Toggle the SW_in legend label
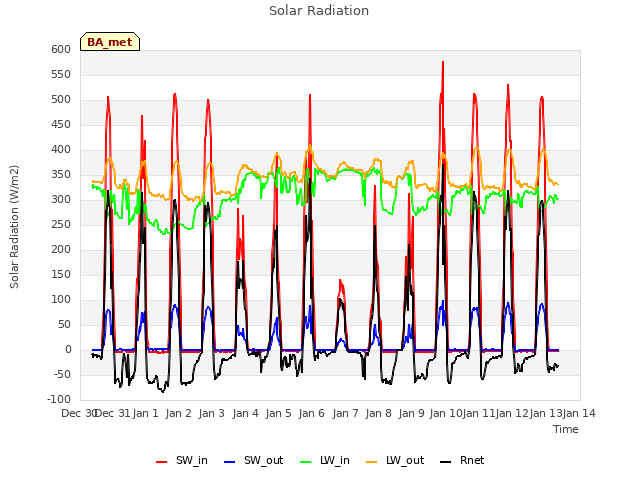The image size is (640, 480). [192, 460]
